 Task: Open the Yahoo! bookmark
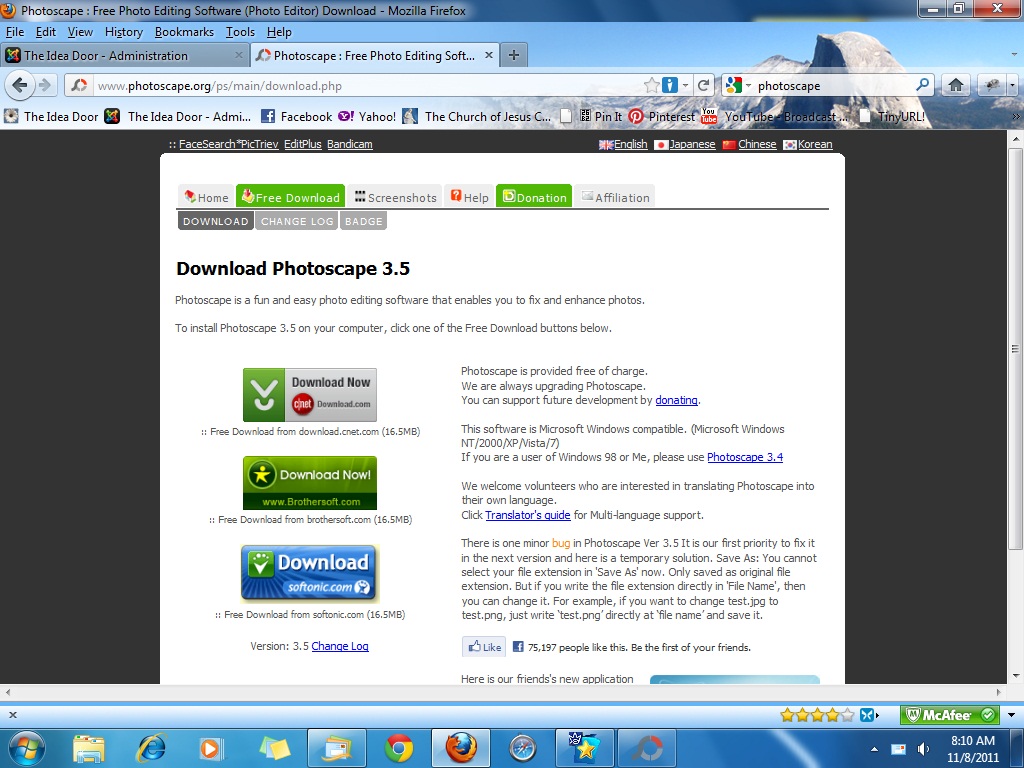point(367,116)
